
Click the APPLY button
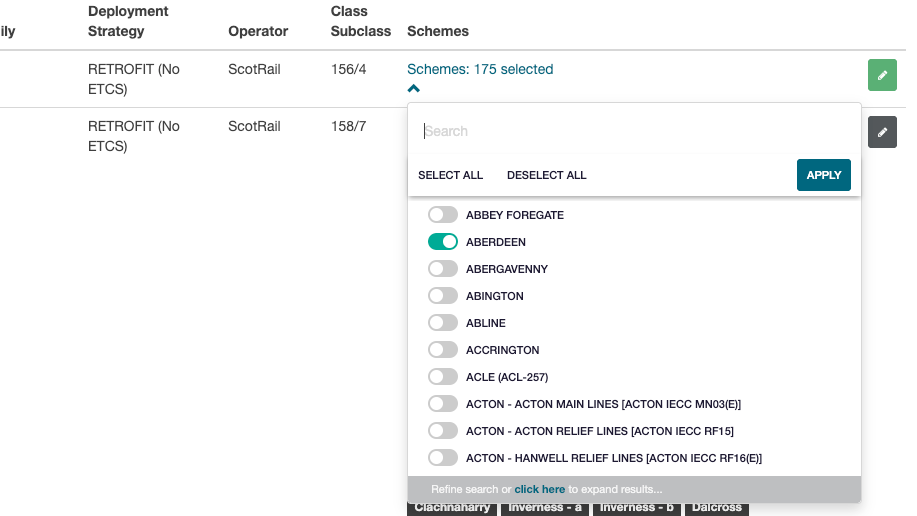coord(823,175)
